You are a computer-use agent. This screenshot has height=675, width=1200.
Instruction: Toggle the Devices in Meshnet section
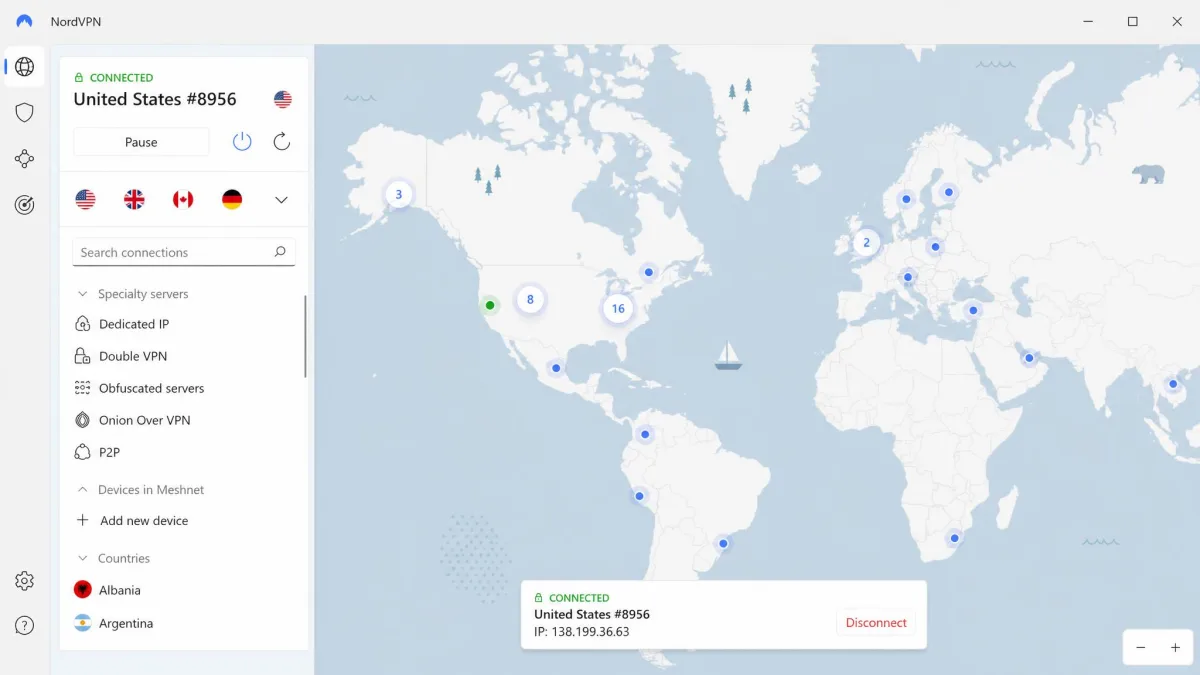click(x=83, y=490)
